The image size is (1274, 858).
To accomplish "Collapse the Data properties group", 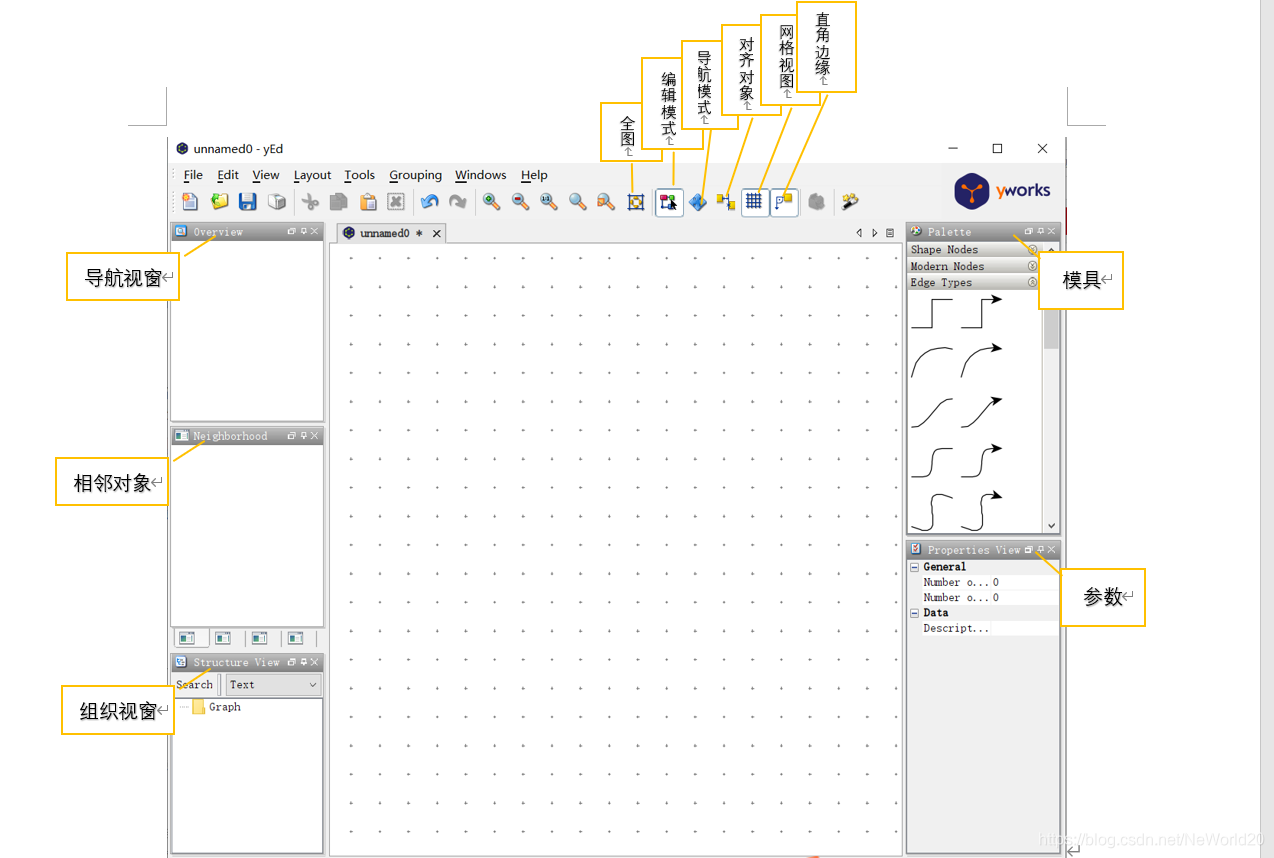I will coord(915,613).
